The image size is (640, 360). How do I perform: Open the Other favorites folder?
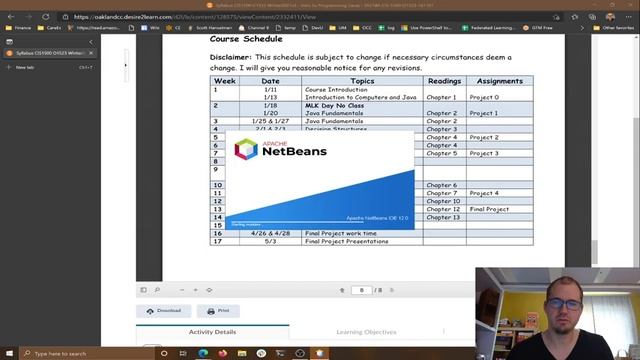pyautogui.click(x=614, y=28)
